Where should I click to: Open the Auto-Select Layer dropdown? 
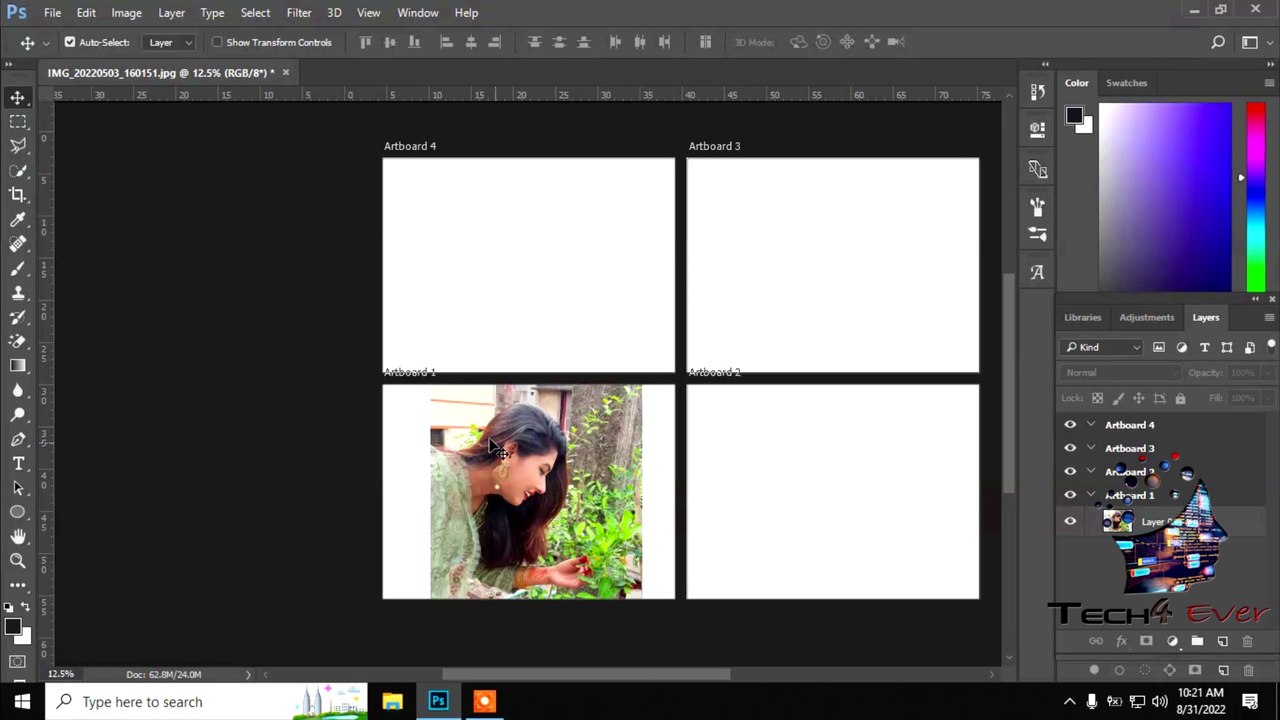tap(170, 42)
